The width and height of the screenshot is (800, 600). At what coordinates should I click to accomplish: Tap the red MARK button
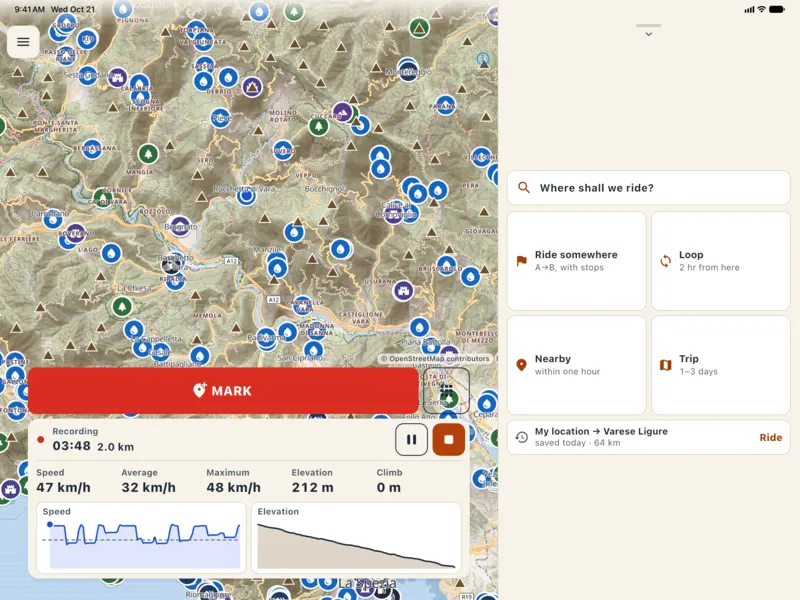(x=223, y=391)
